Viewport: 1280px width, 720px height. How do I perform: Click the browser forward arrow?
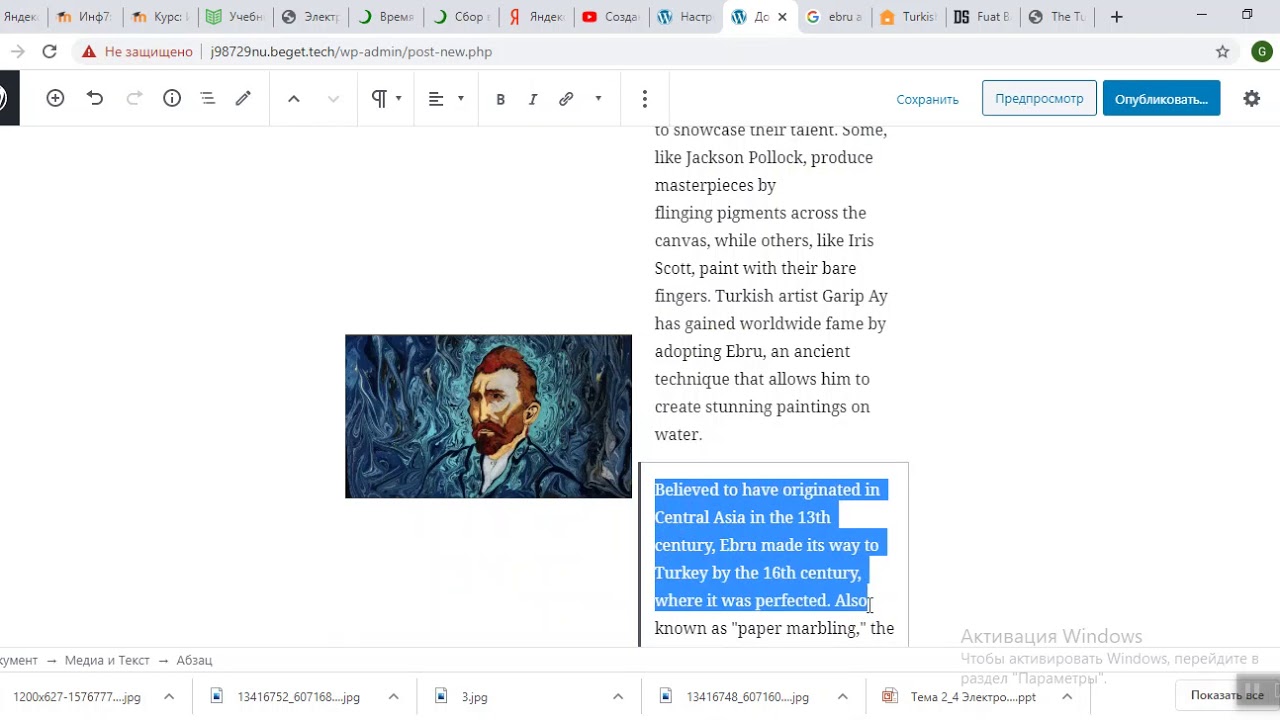[18, 52]
